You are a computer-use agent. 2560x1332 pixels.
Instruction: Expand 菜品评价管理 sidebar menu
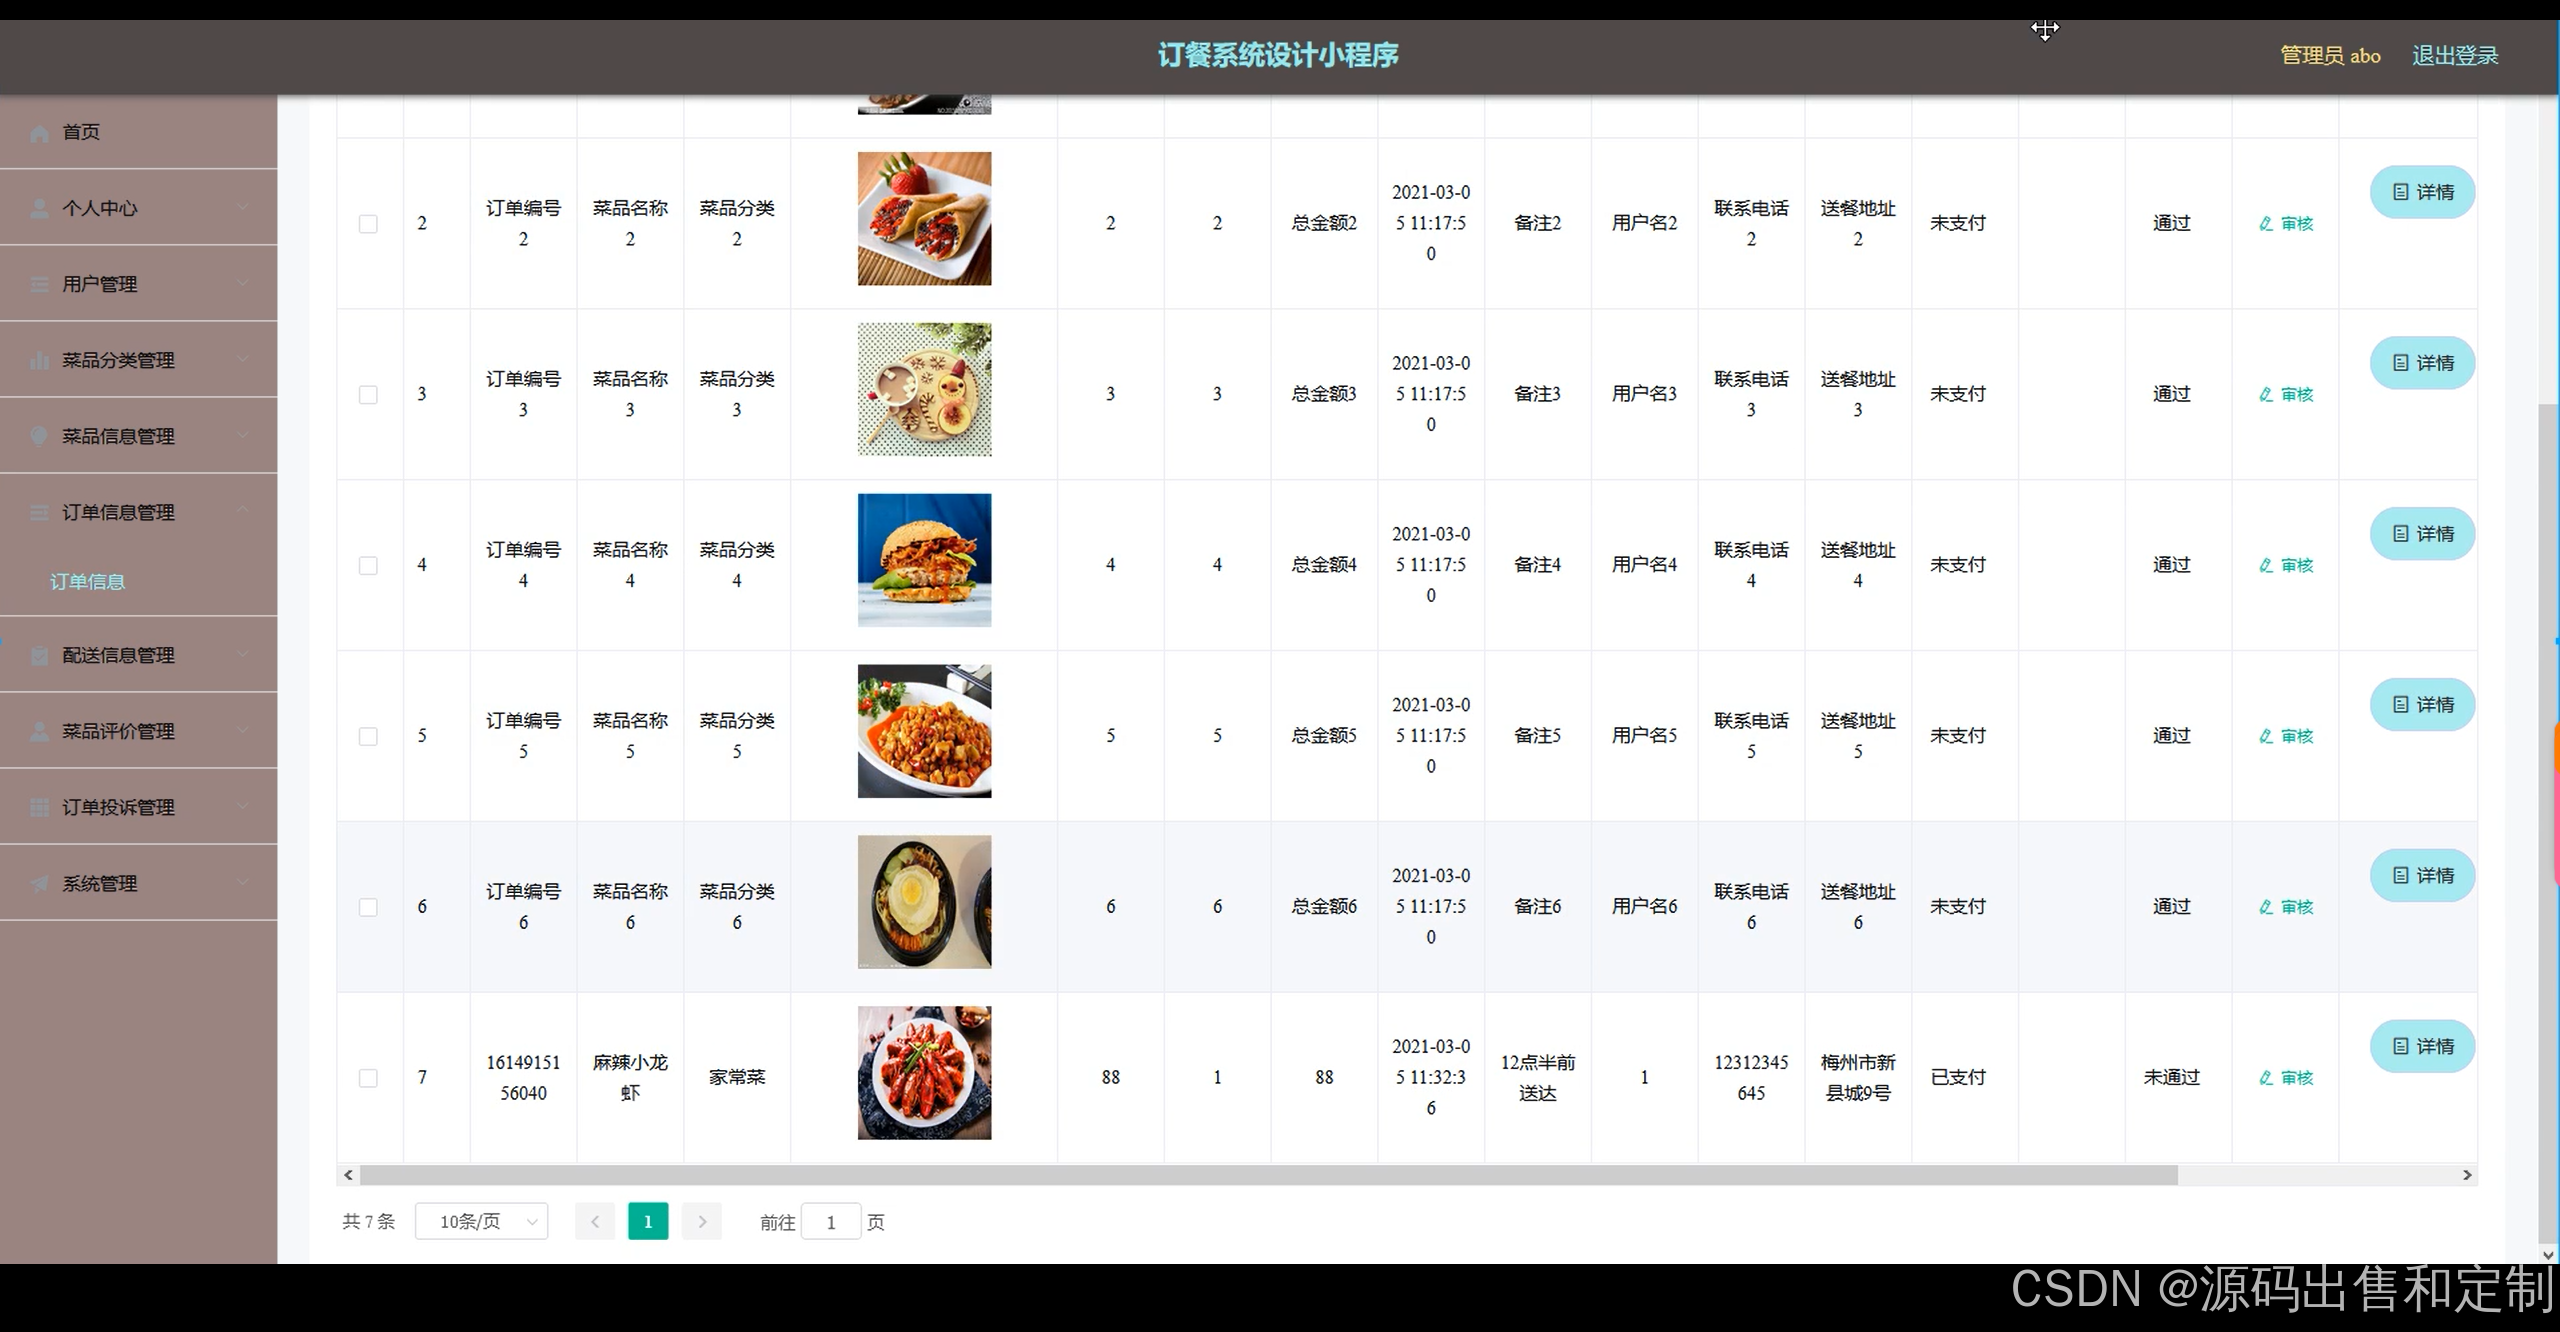(x=138, y=731)
